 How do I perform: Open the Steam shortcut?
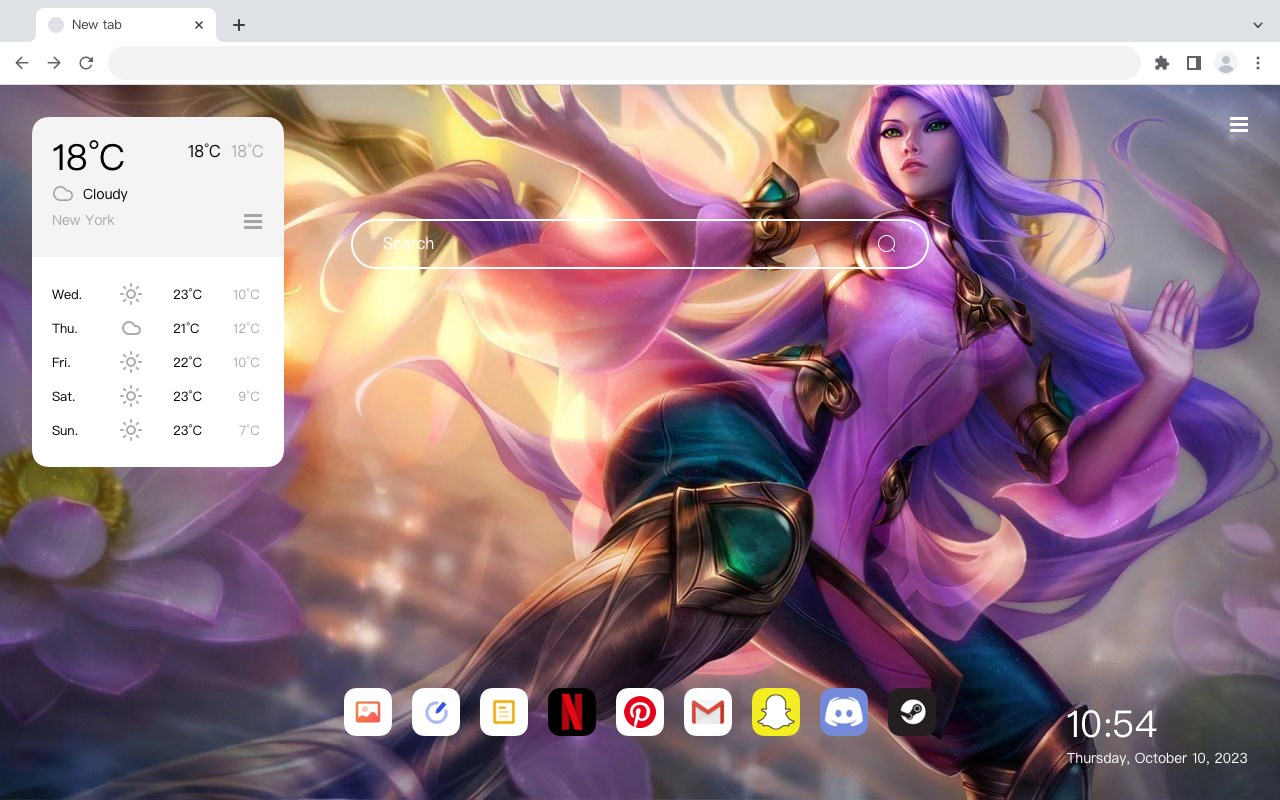tap(912, 712)
